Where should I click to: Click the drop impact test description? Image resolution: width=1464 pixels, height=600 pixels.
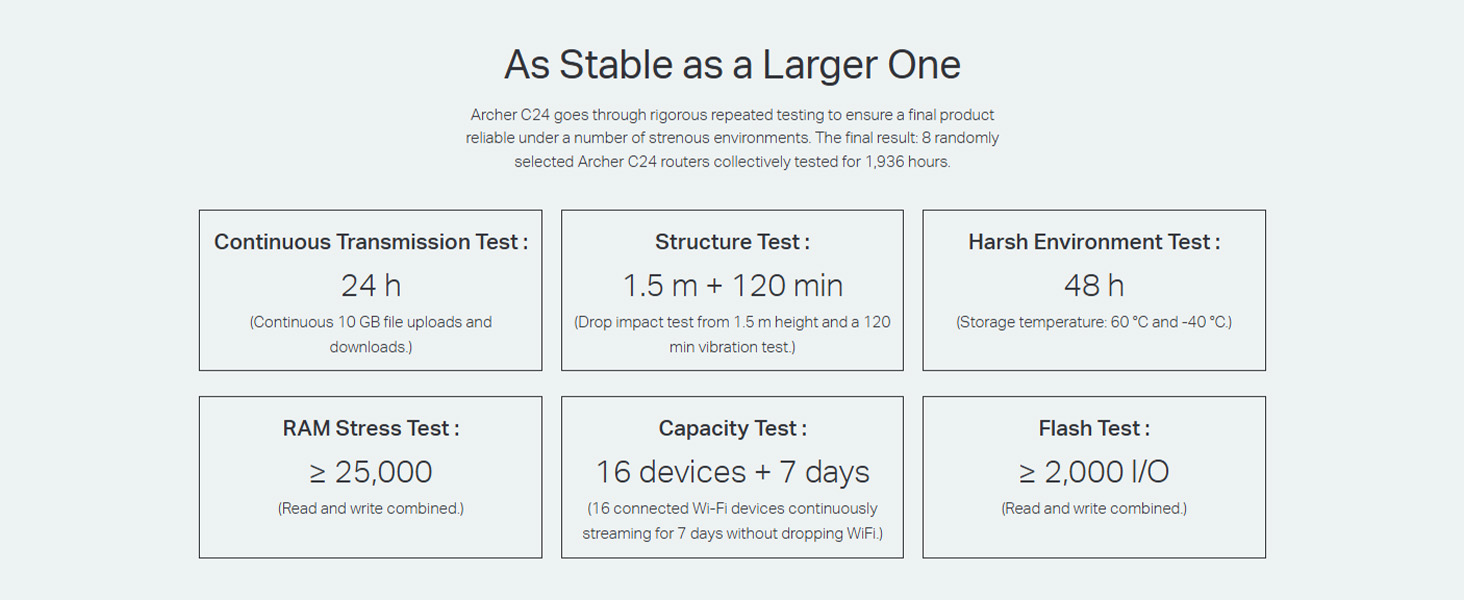point(732,334)
